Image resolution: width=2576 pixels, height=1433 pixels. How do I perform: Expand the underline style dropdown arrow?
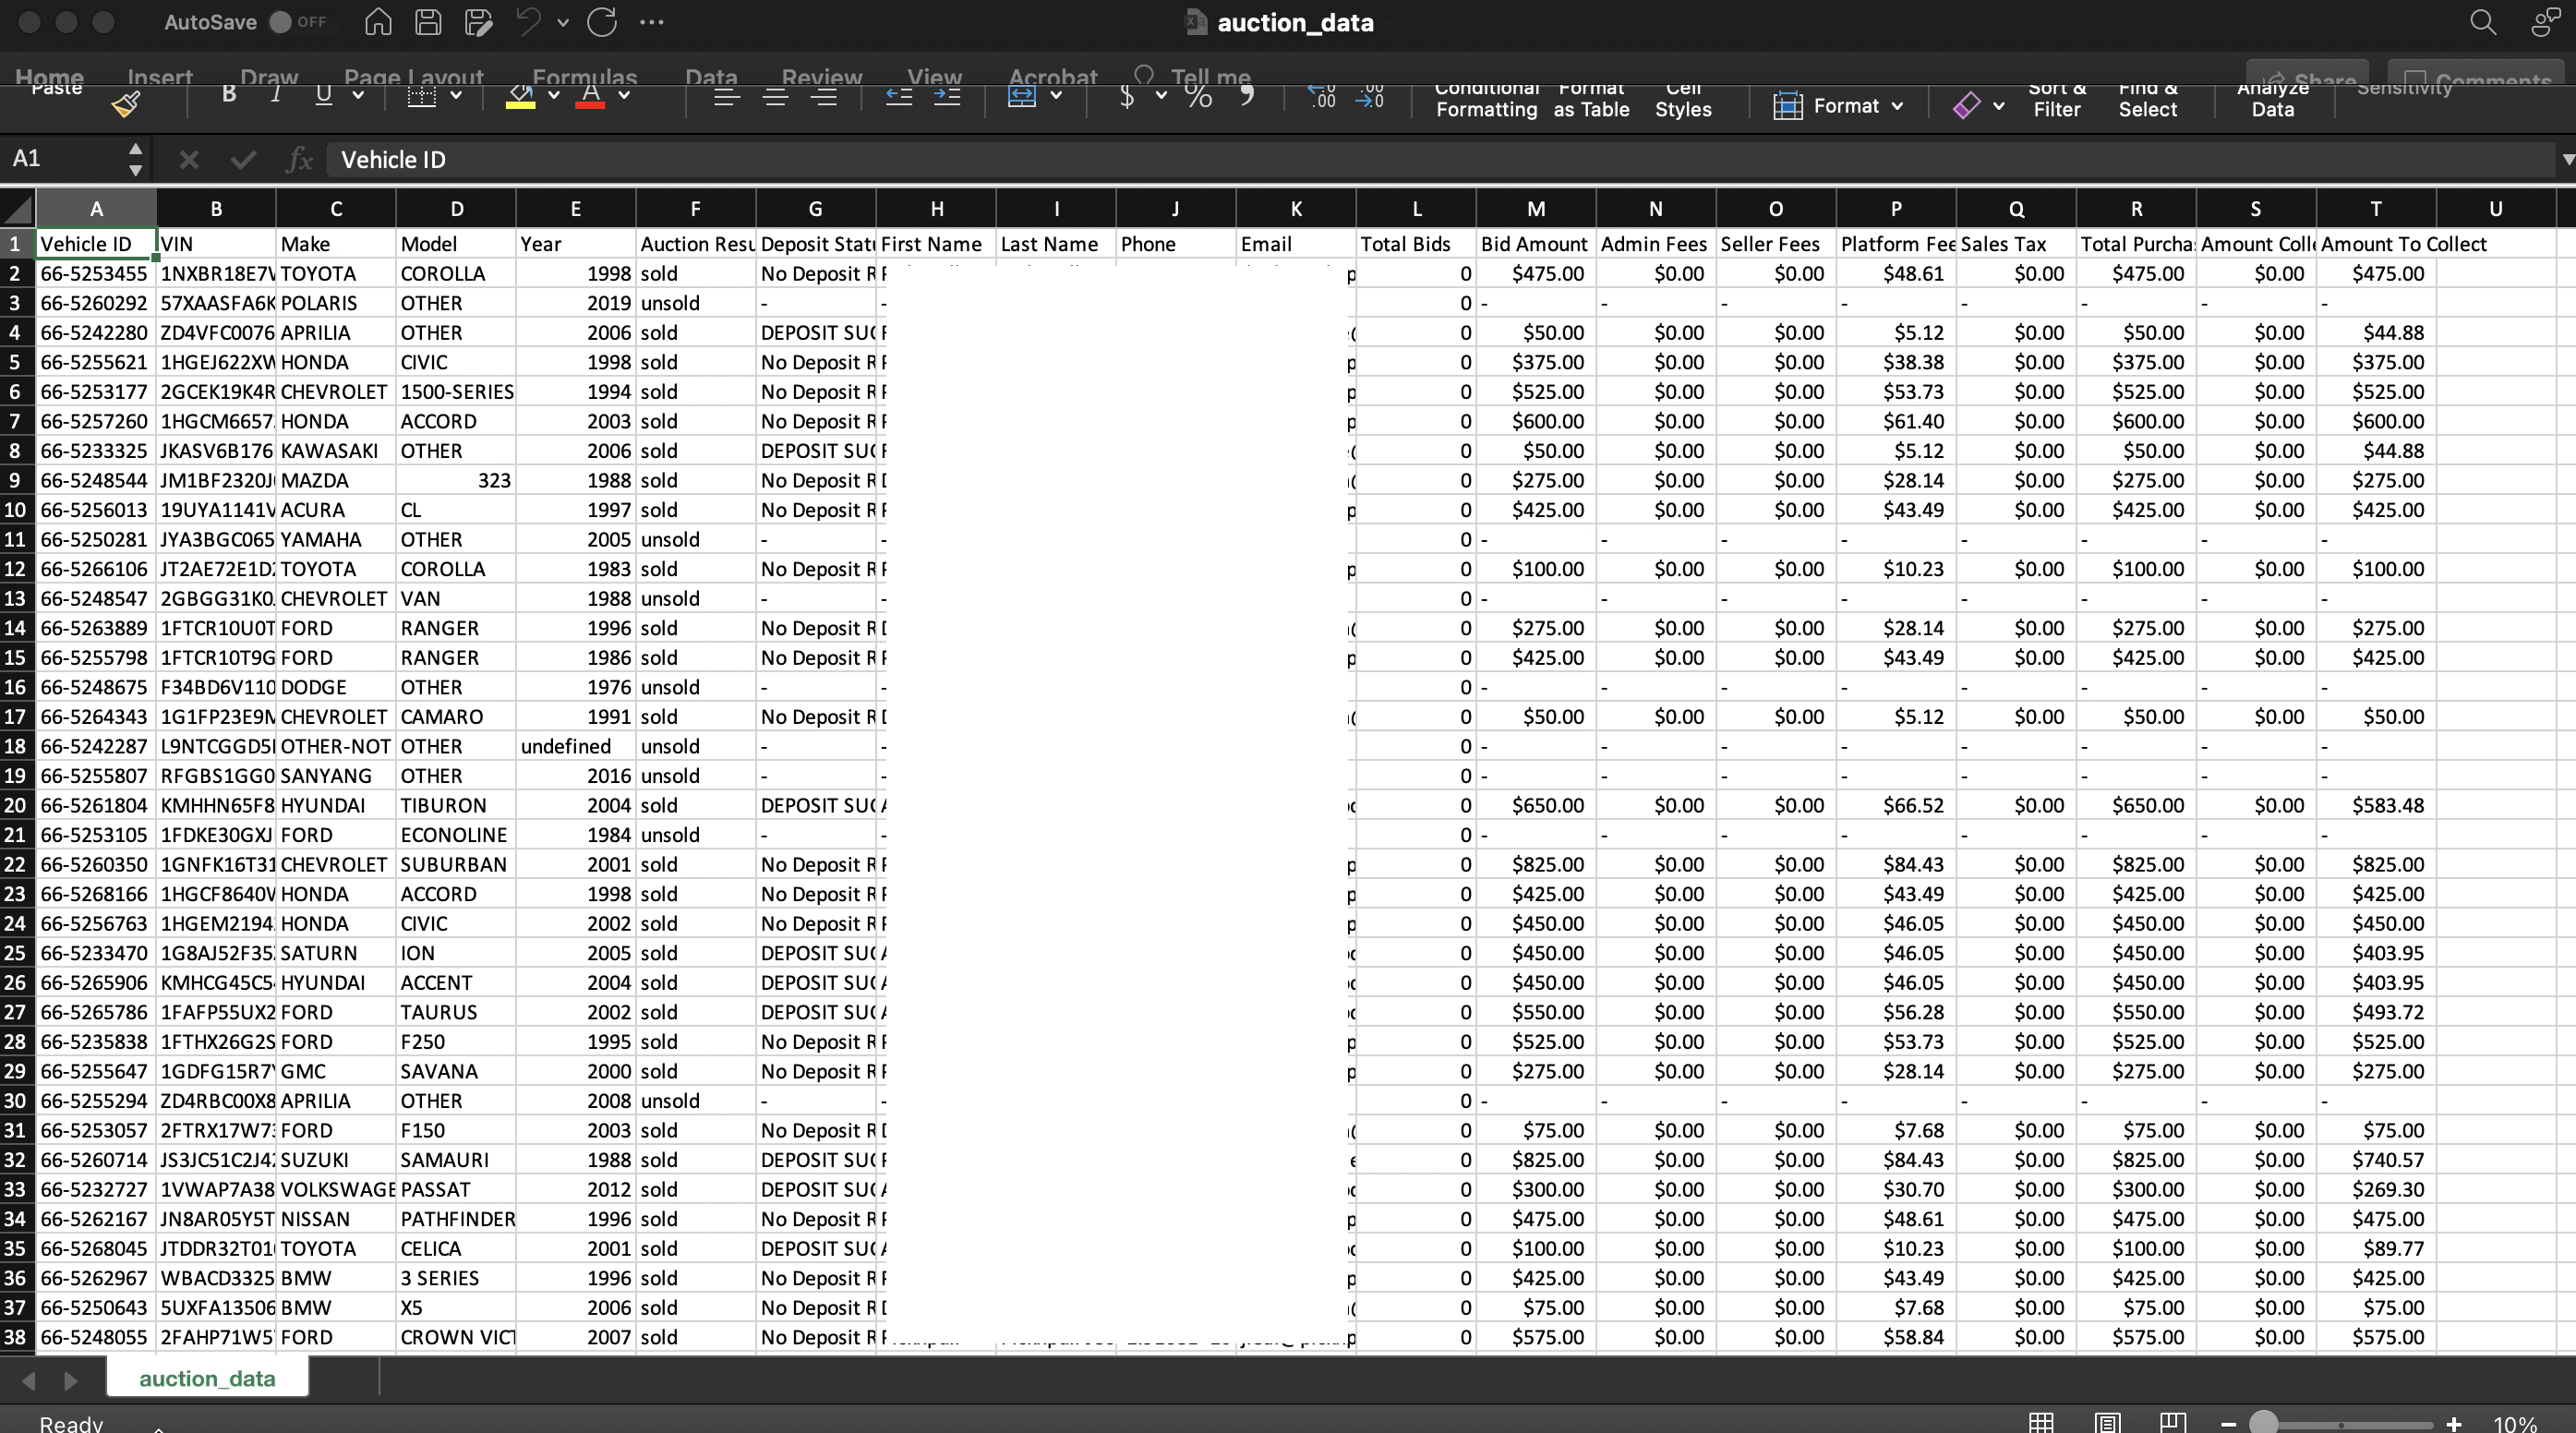pyautogui.click(x=358, y=96)
